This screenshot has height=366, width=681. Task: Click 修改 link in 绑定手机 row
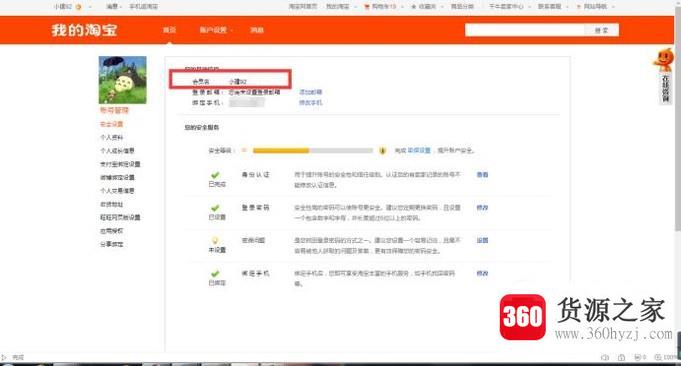[483, 274]
